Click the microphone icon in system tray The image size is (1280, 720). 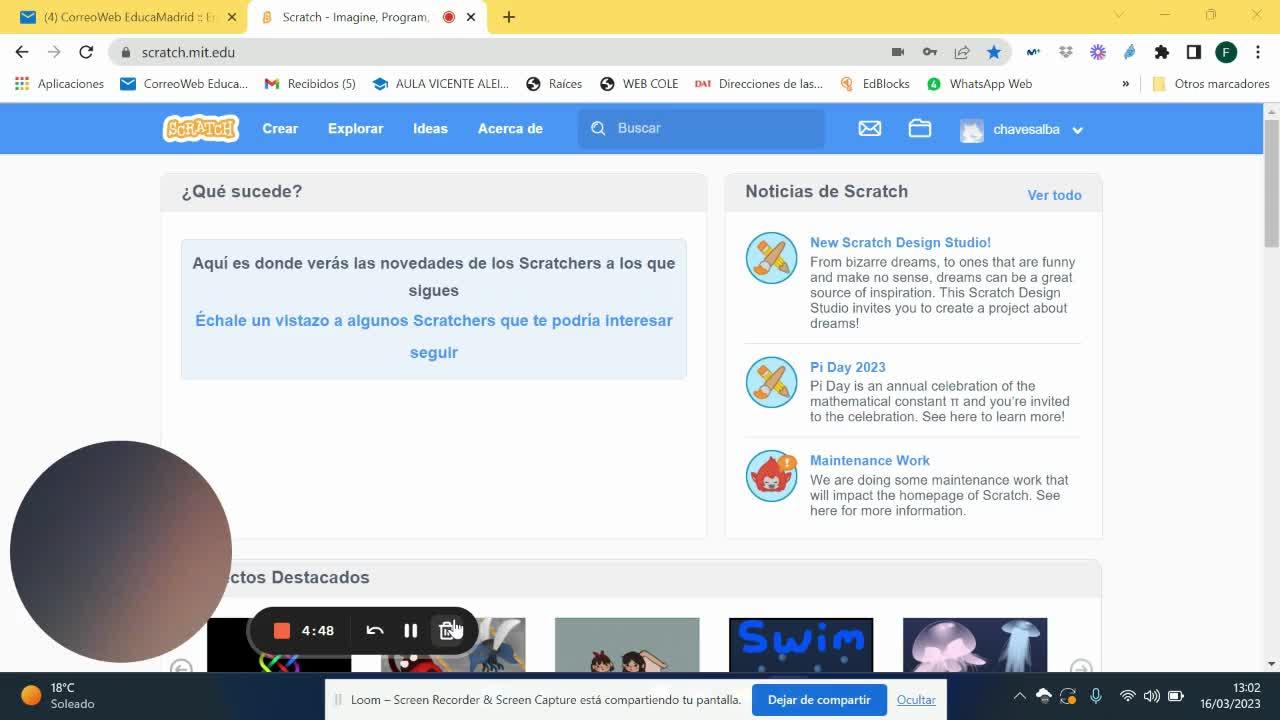(1096, 696)
